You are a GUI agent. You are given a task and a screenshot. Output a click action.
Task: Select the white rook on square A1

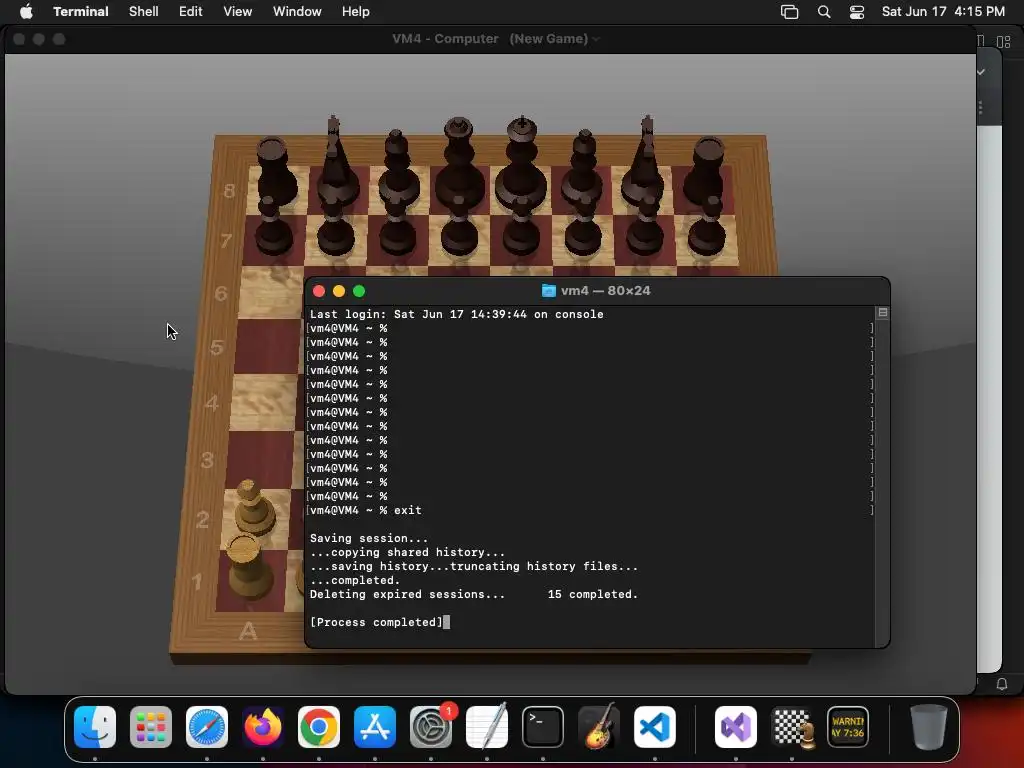(x=248, y=566)
